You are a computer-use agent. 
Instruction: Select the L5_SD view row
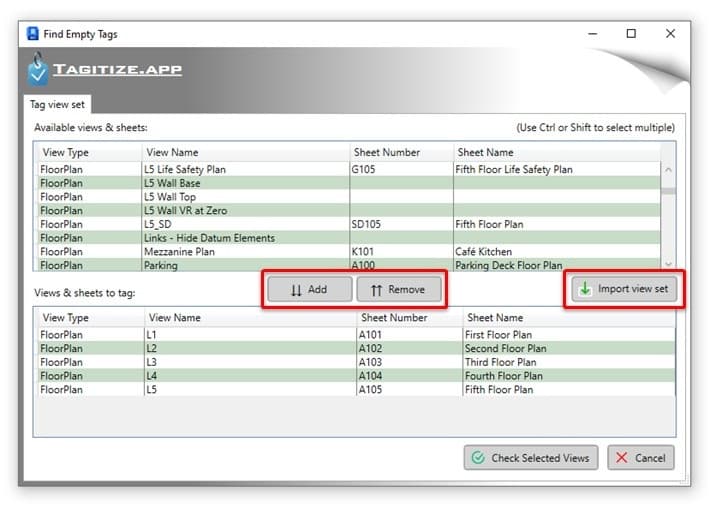[348, 224]
